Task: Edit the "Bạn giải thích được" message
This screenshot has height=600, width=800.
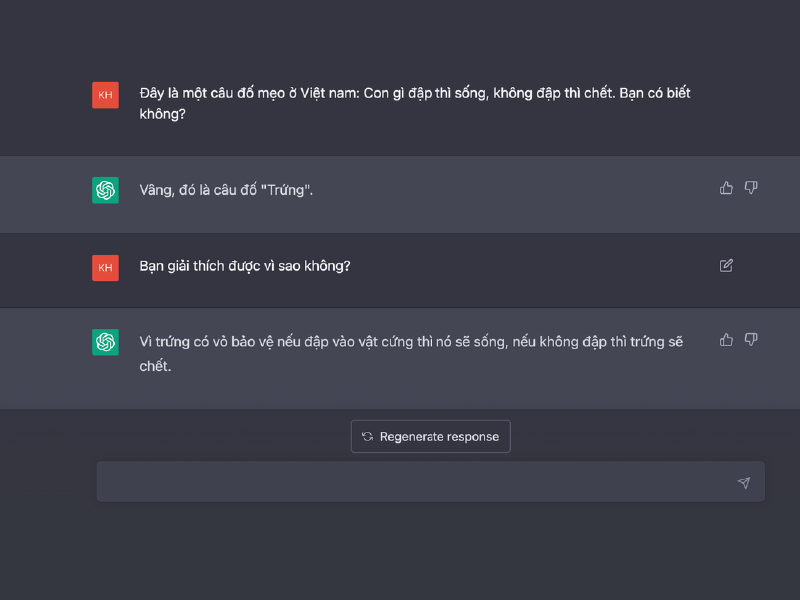Action: (726, 265)
